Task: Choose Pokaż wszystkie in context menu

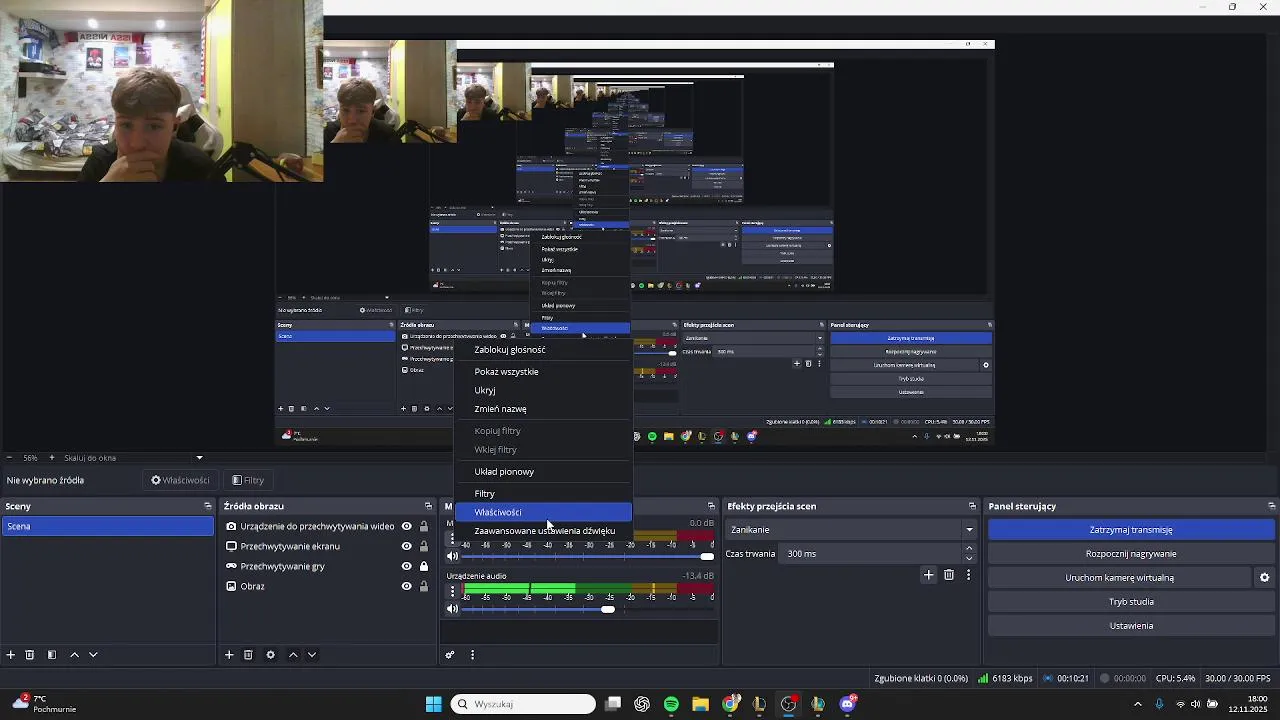Action: coord(544,372)
